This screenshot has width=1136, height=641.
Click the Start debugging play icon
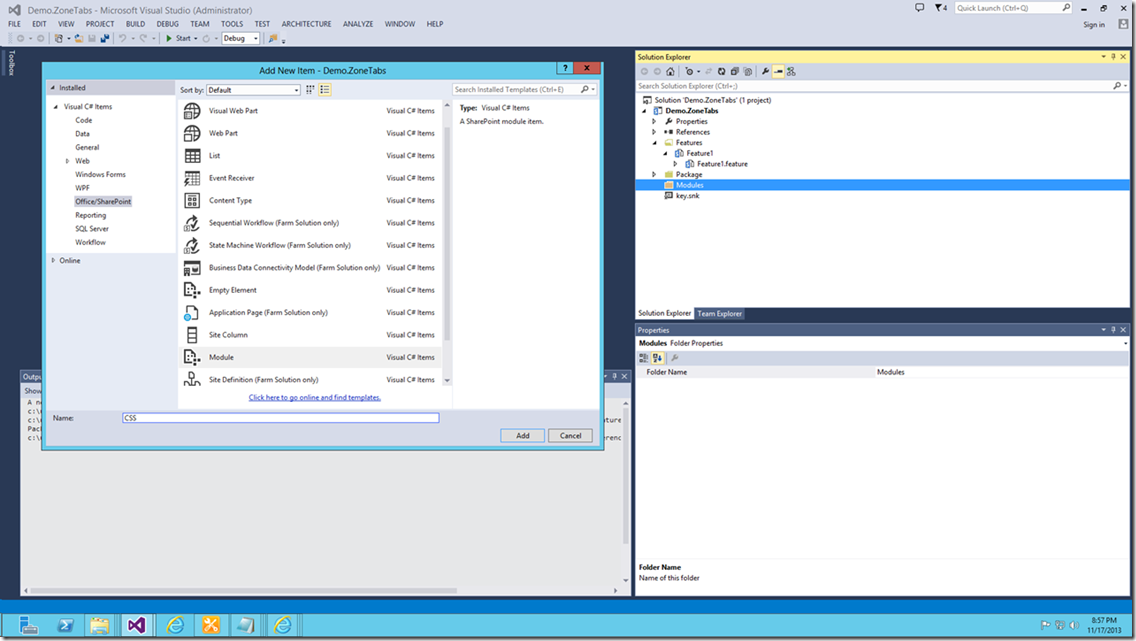169,38
